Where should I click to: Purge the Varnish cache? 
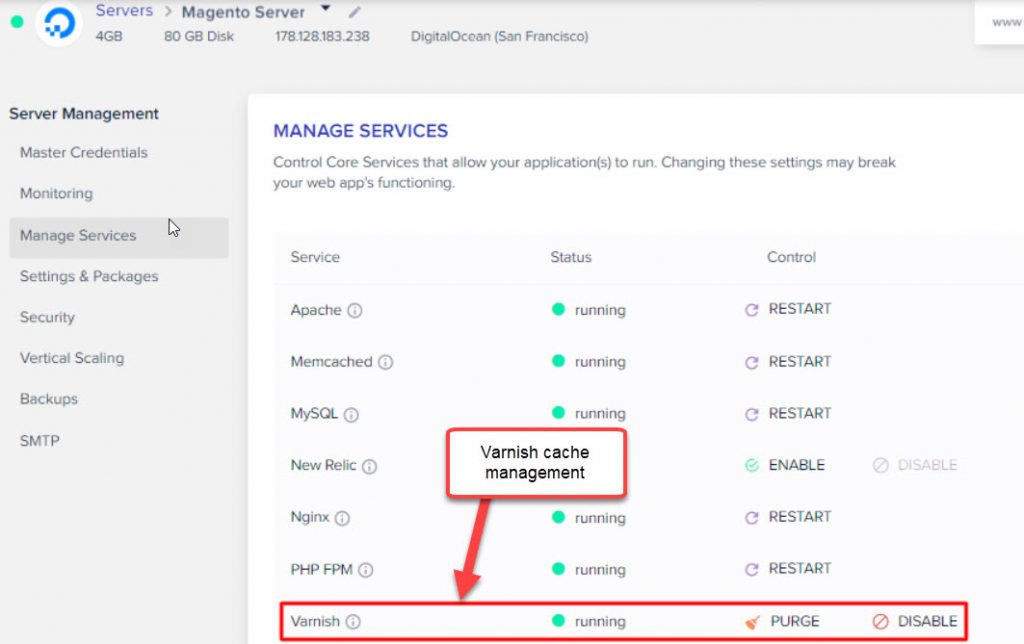click(782, 621)
